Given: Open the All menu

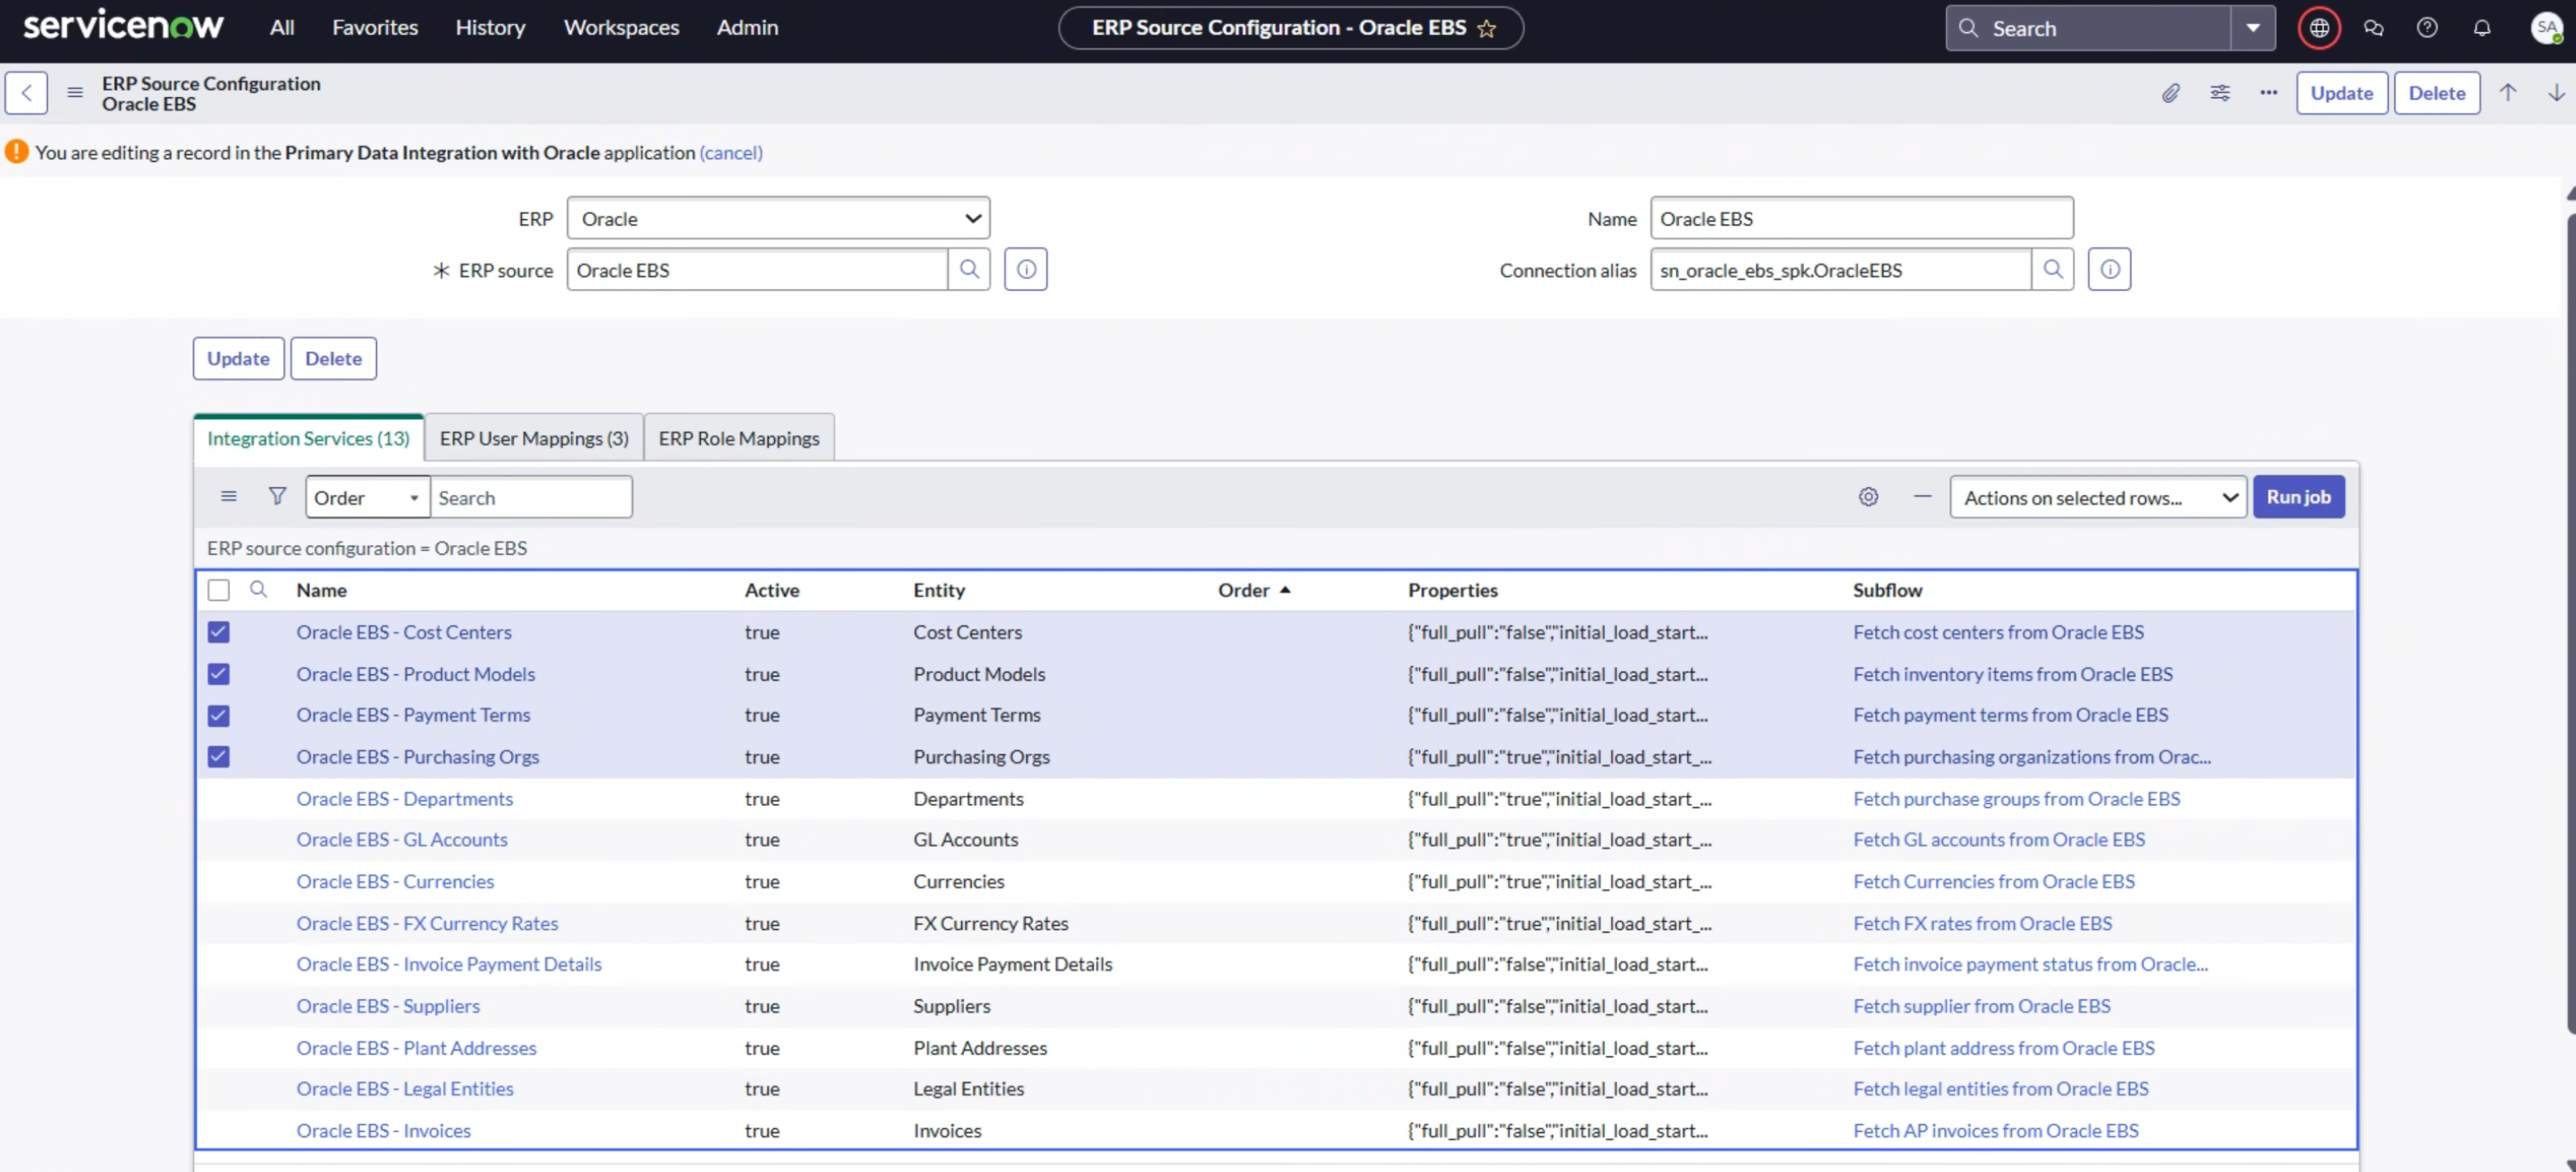Looking at the screenshot, I should coord(282,28).
